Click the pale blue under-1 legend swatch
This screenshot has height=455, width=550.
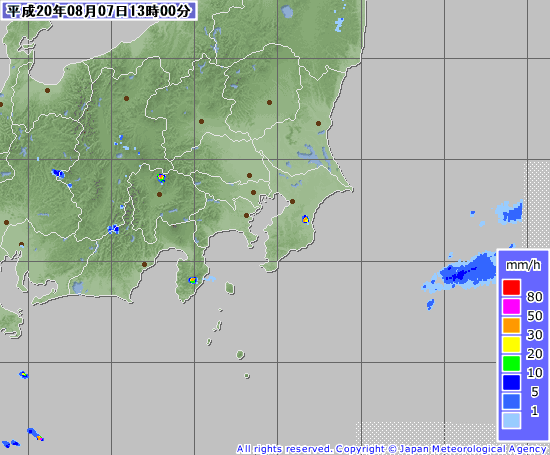(x=511, y=420)
